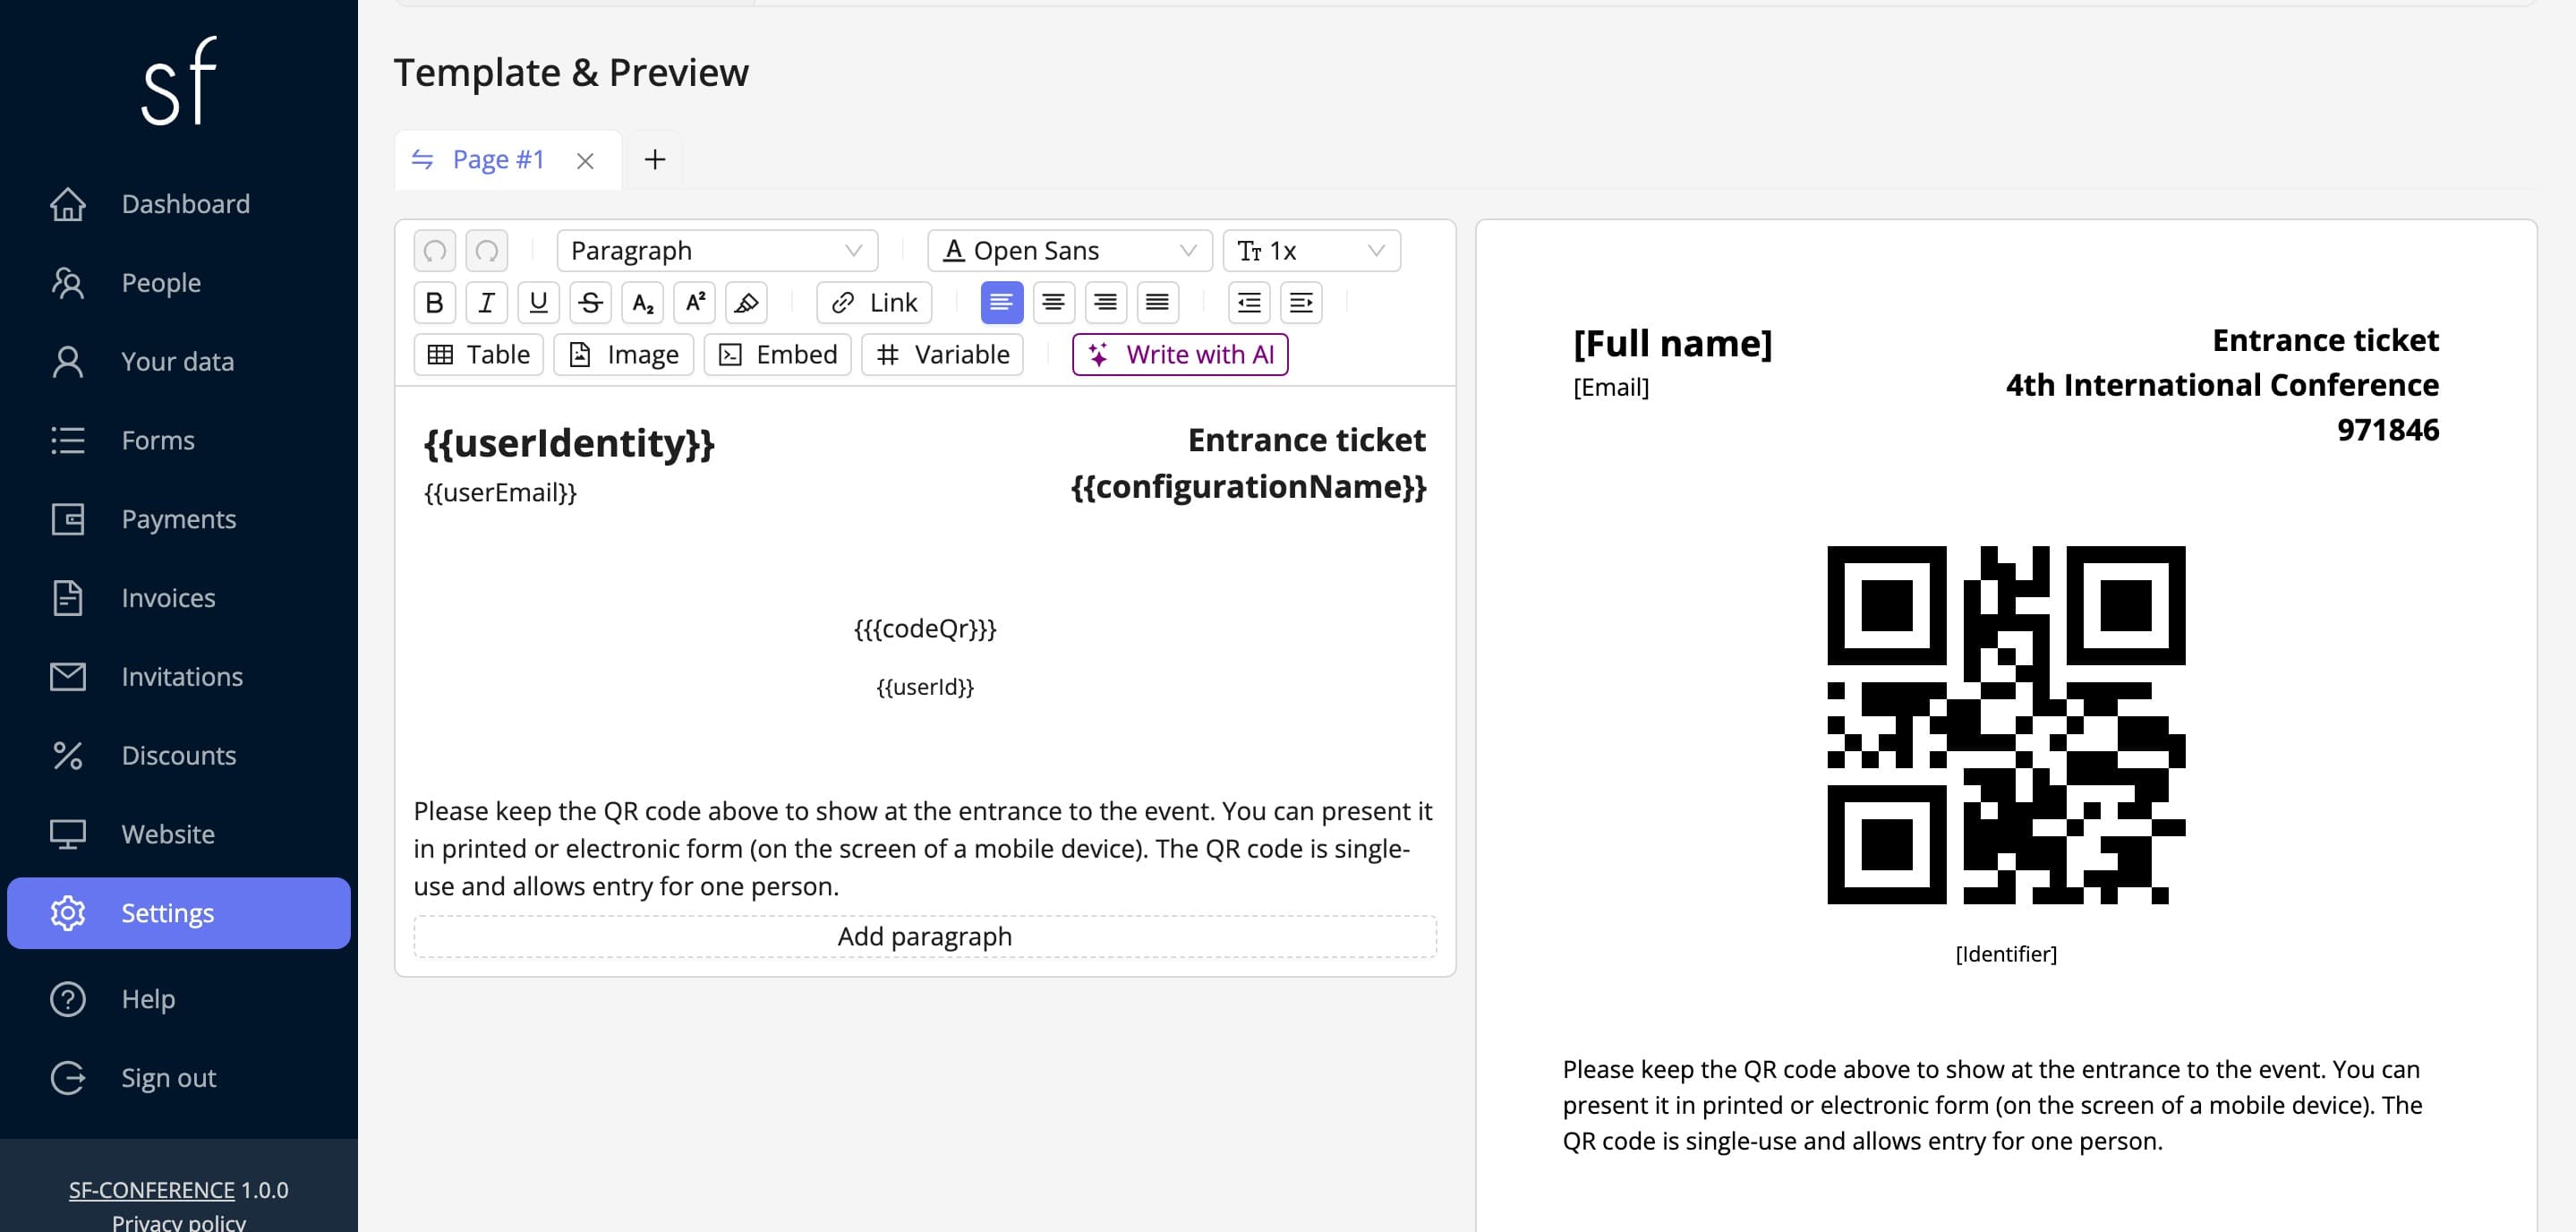Click [Full name] in the preview
The image size is (2576, 1232).
pos(1672,343)
